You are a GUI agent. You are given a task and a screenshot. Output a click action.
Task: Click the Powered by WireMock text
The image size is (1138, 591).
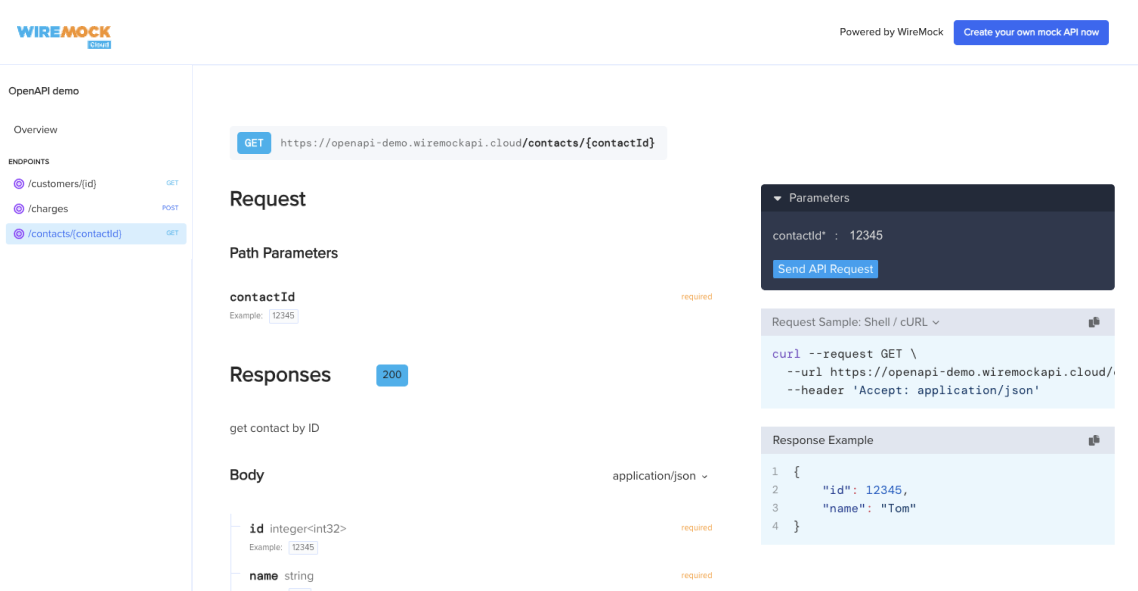(x=891, y=32)
